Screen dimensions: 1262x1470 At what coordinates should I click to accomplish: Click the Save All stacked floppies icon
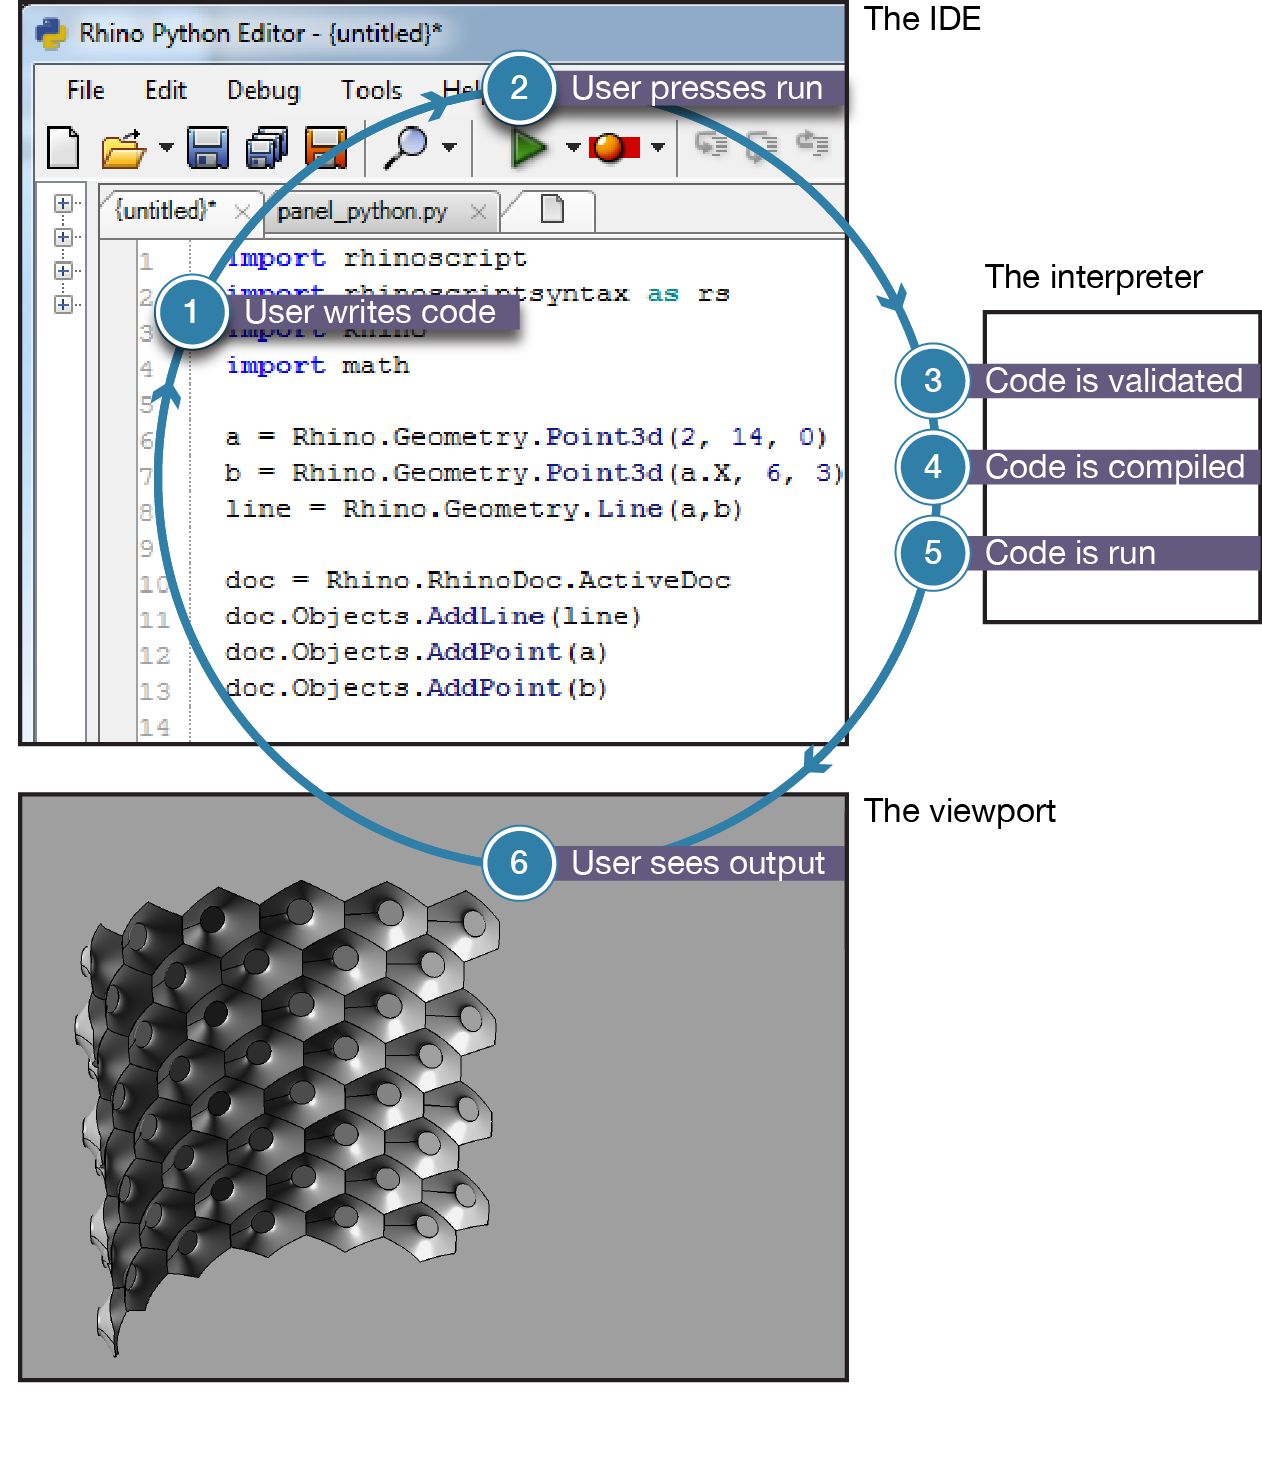pos(266,148)
